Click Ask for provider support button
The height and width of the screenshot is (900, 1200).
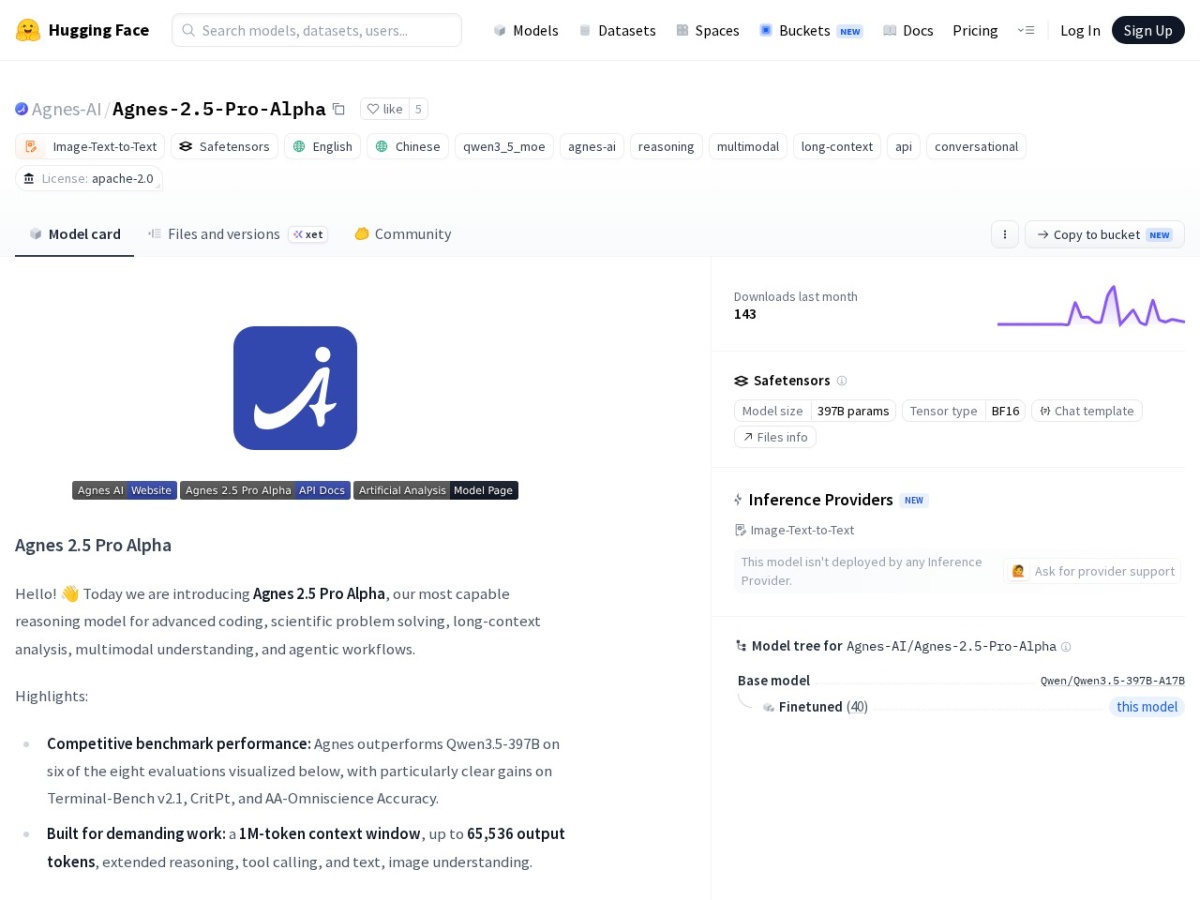[x=1092, y=571]
